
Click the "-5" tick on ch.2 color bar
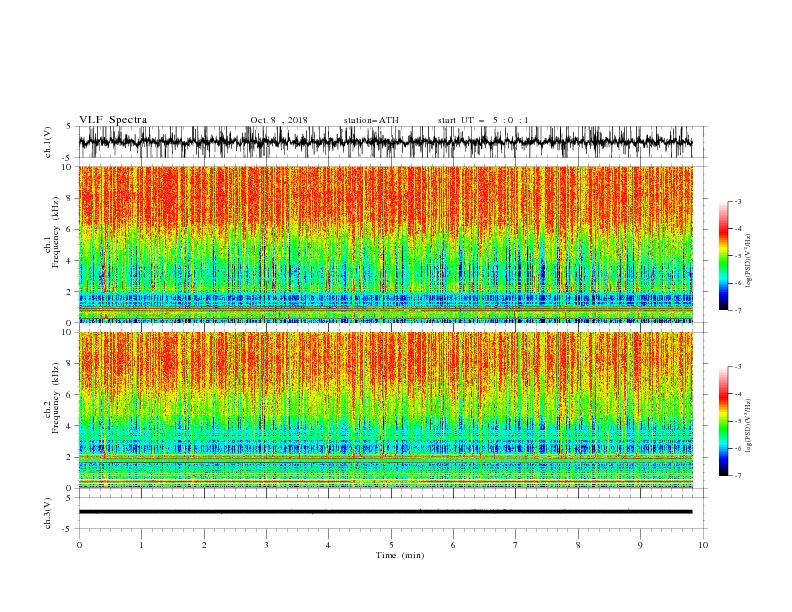point(737,421)
